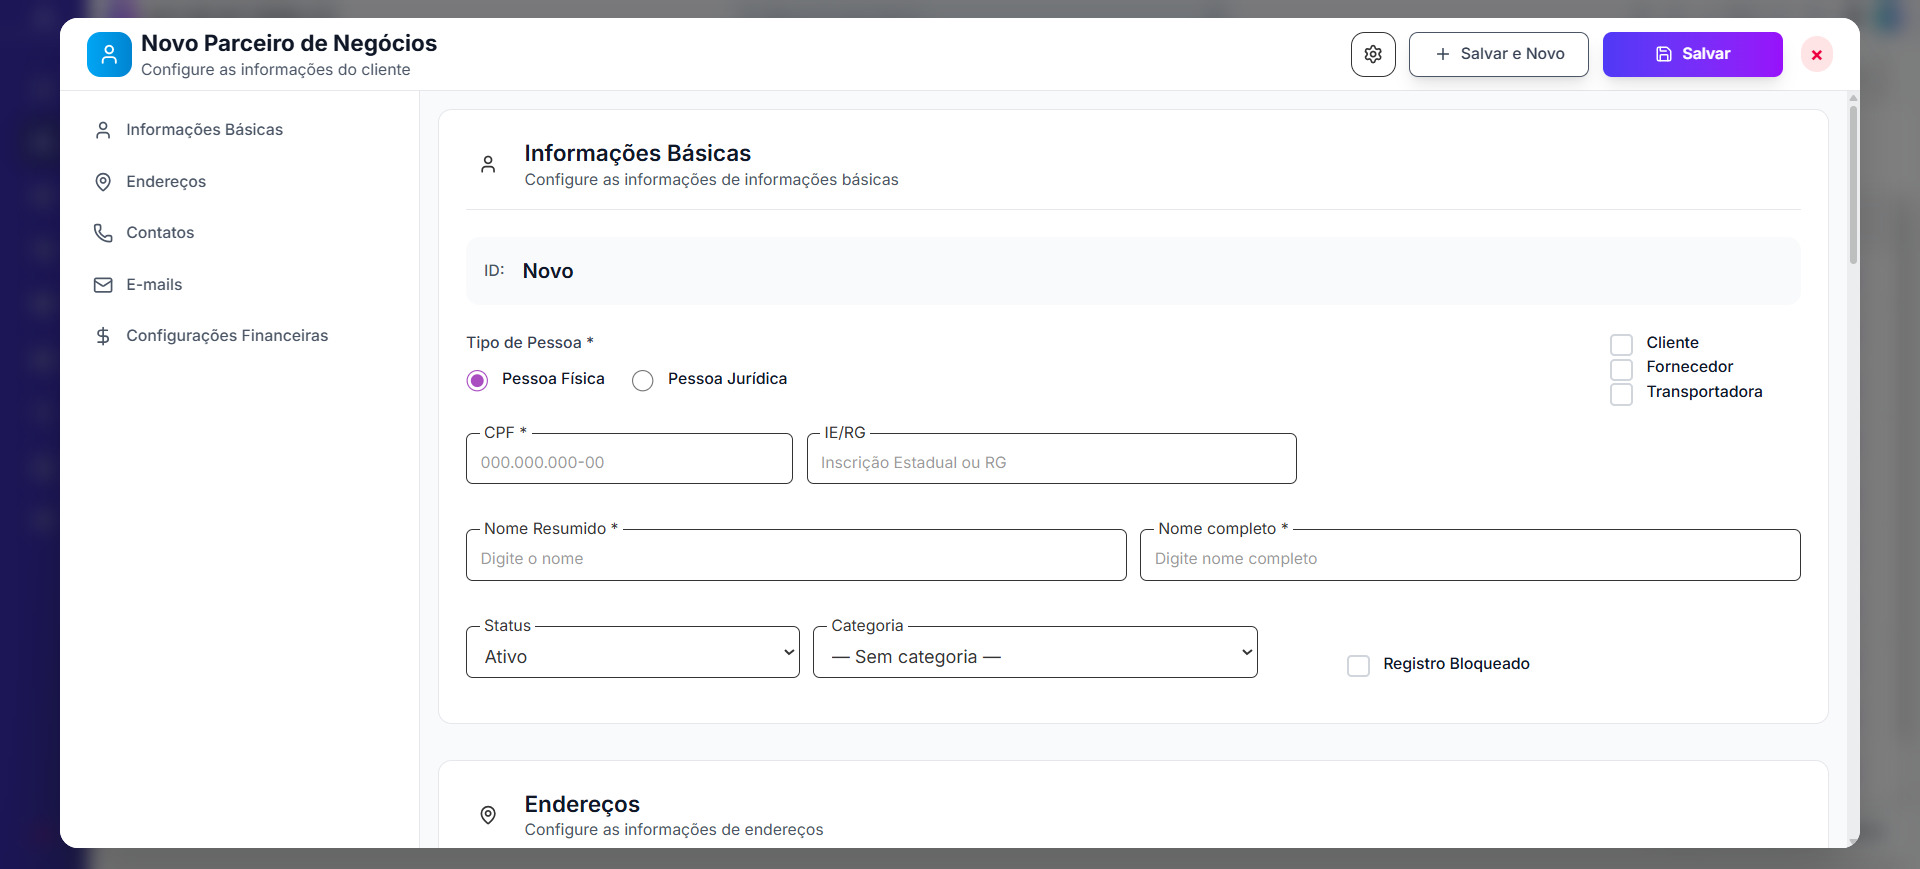
Task: Click the envelope icon next to E-mails
Action: point(103,285)
